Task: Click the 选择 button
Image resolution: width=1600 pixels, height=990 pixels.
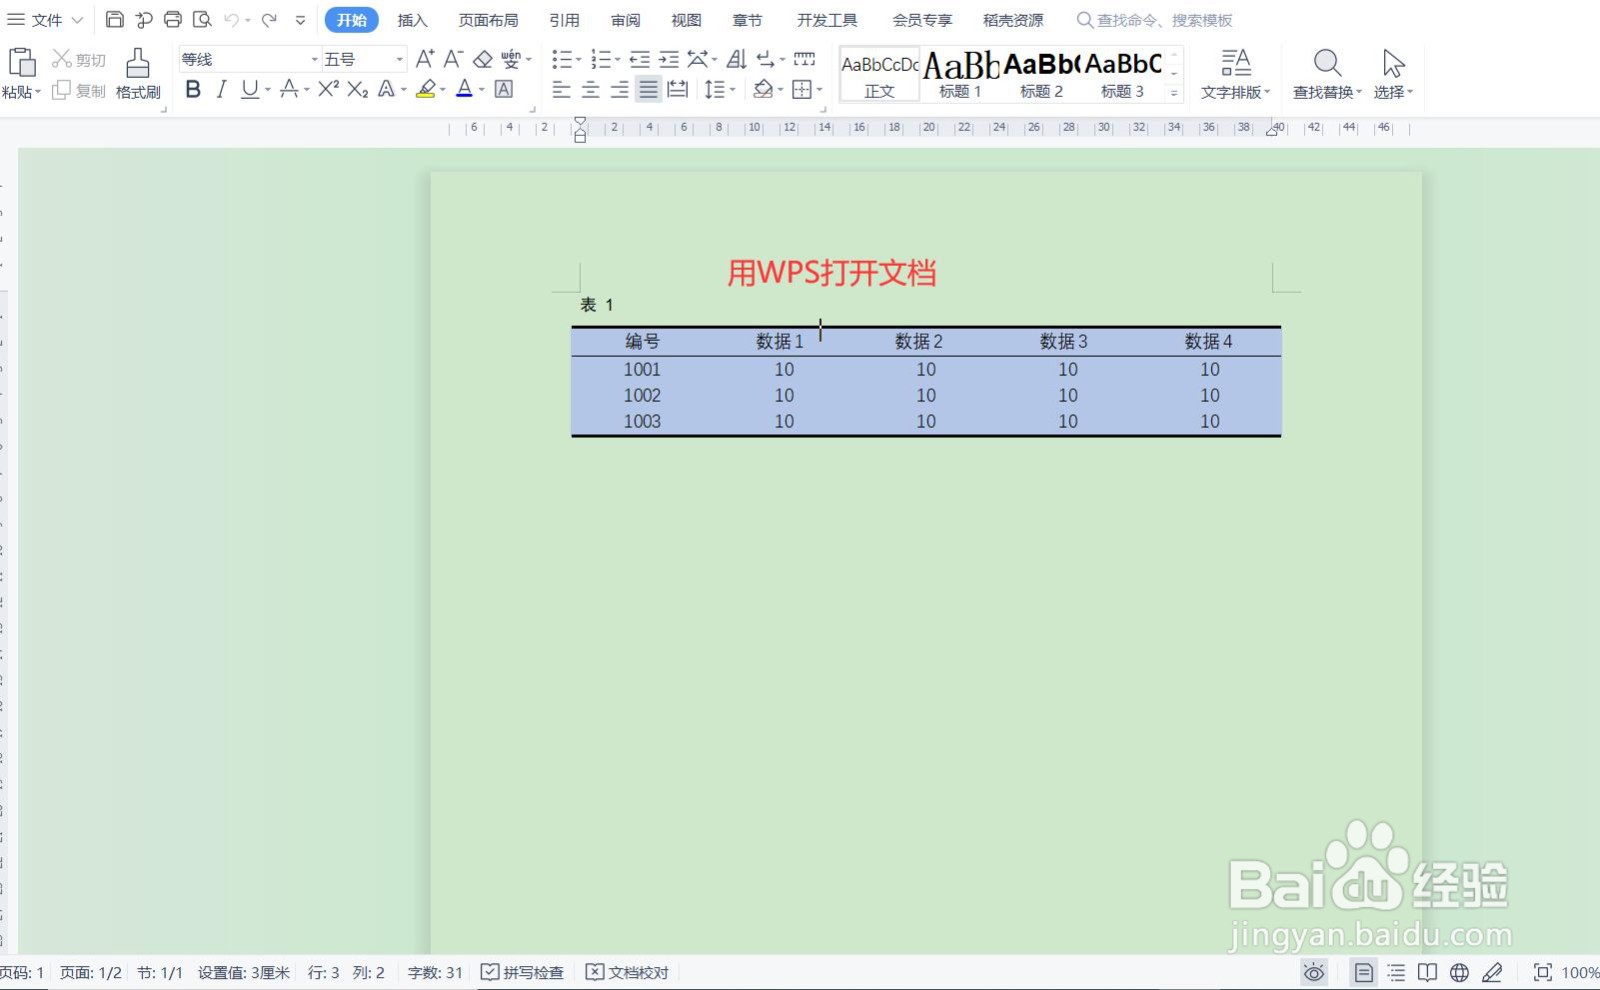Action: point(1393,74)
